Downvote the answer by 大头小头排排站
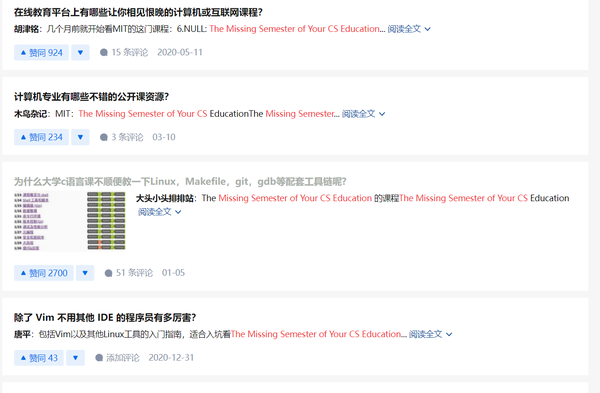 (85, 273)
